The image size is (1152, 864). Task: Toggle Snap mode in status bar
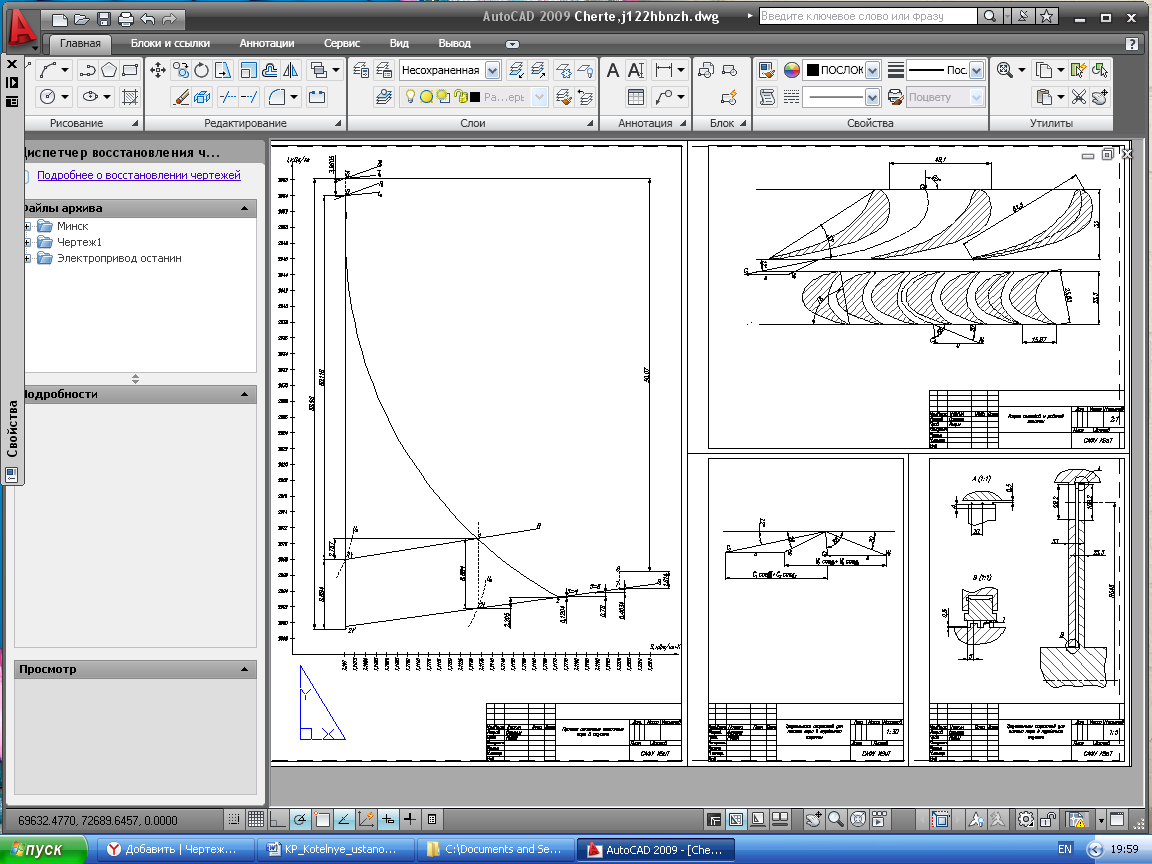(234, 819)
